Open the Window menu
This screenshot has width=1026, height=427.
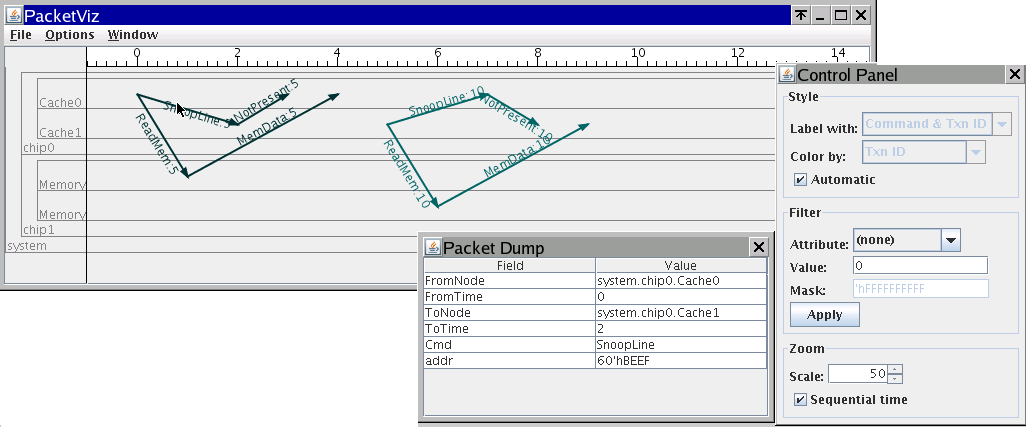(132, 35)
